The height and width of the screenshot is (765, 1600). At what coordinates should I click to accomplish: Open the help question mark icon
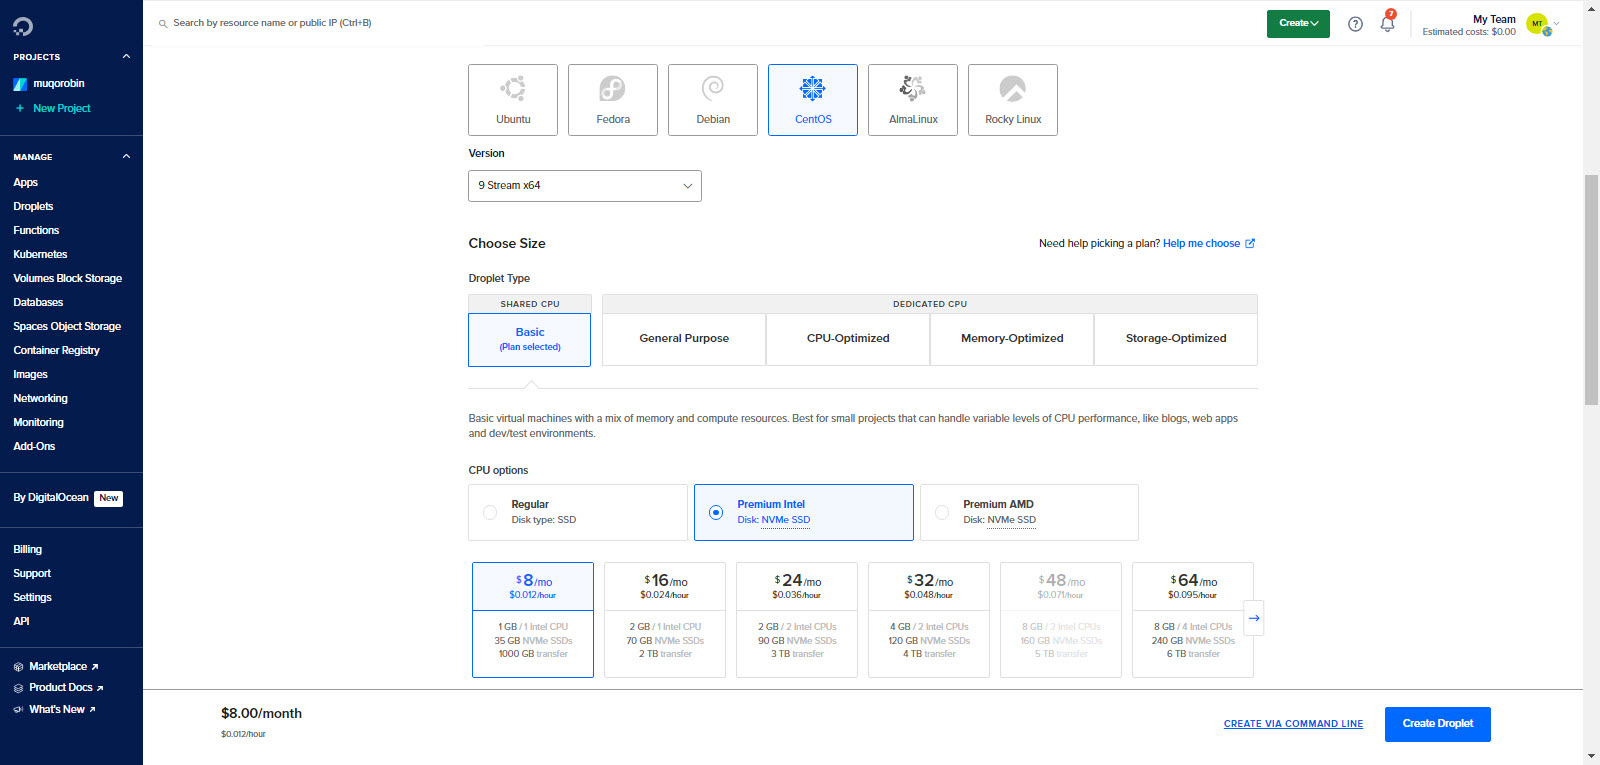(x=1355, y=24)
